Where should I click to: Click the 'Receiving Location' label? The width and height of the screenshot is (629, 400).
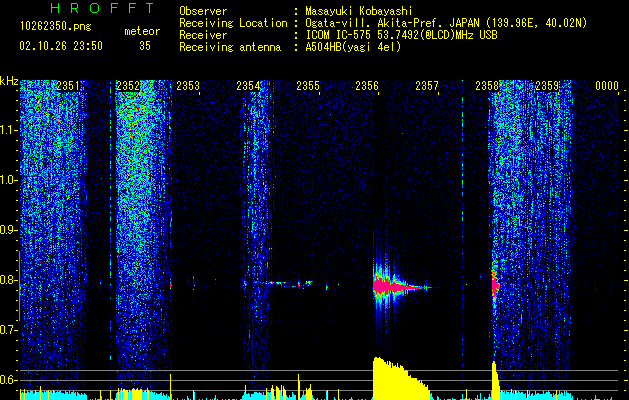coord(233,23)
